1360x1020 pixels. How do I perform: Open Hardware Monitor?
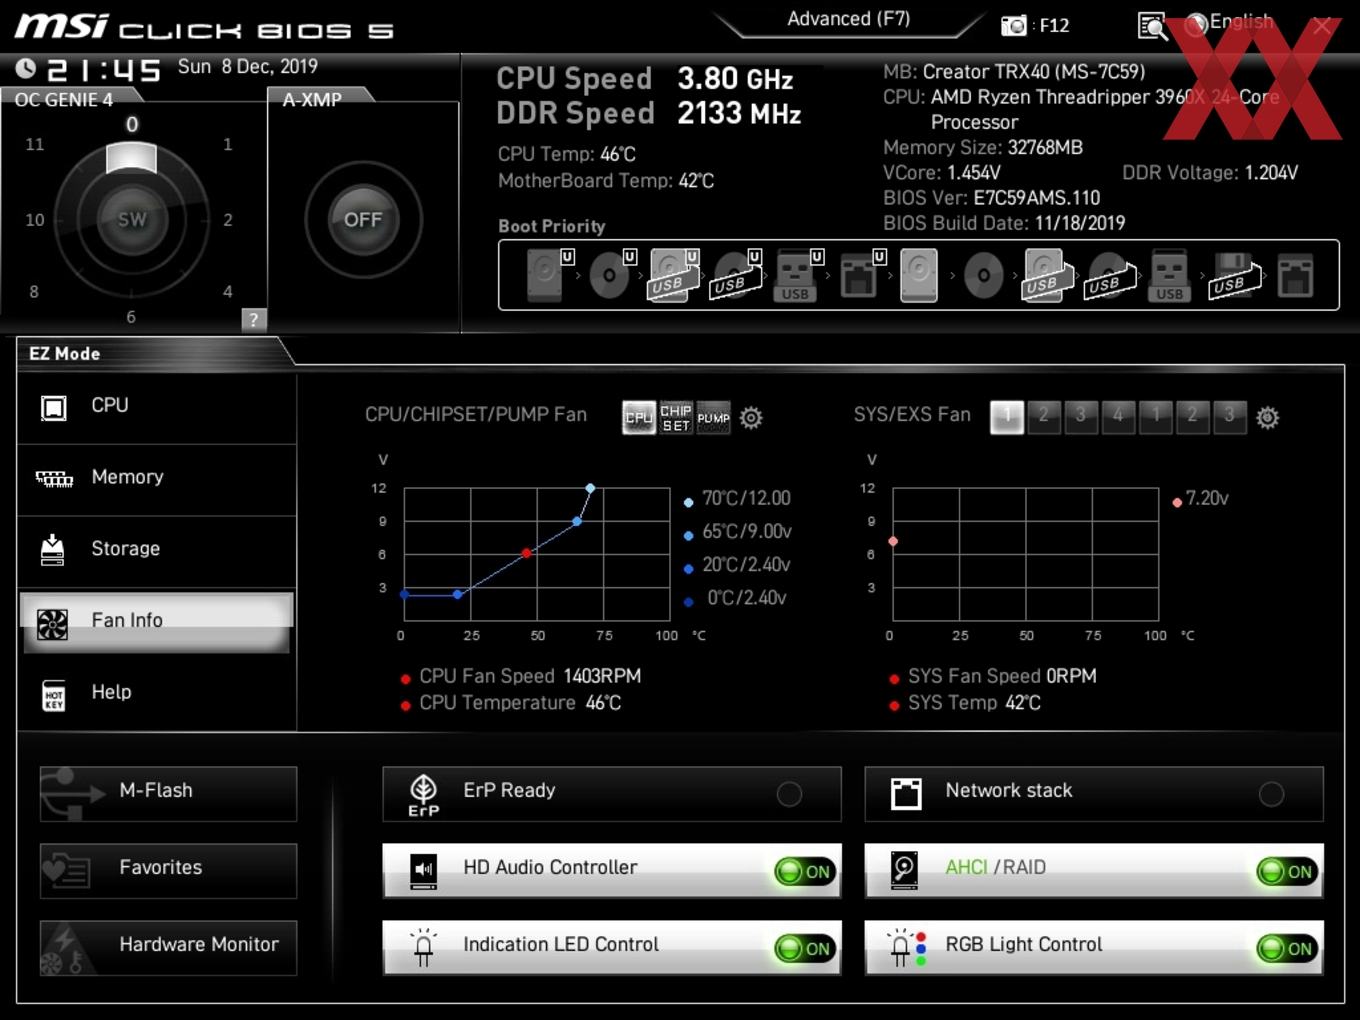click(168, 948)
